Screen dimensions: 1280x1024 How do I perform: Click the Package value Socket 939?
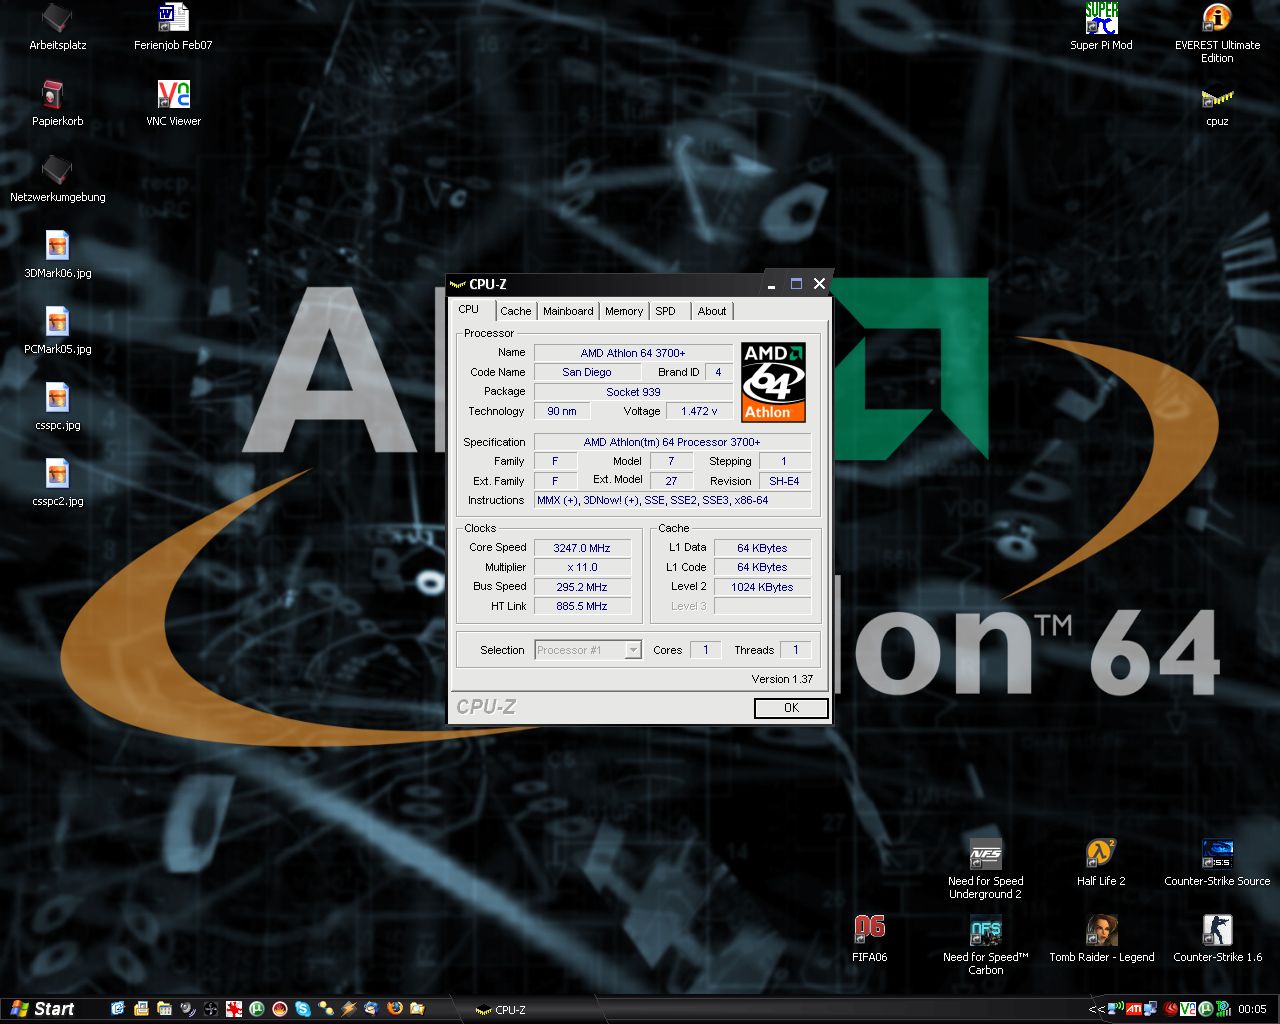[633, 392]
